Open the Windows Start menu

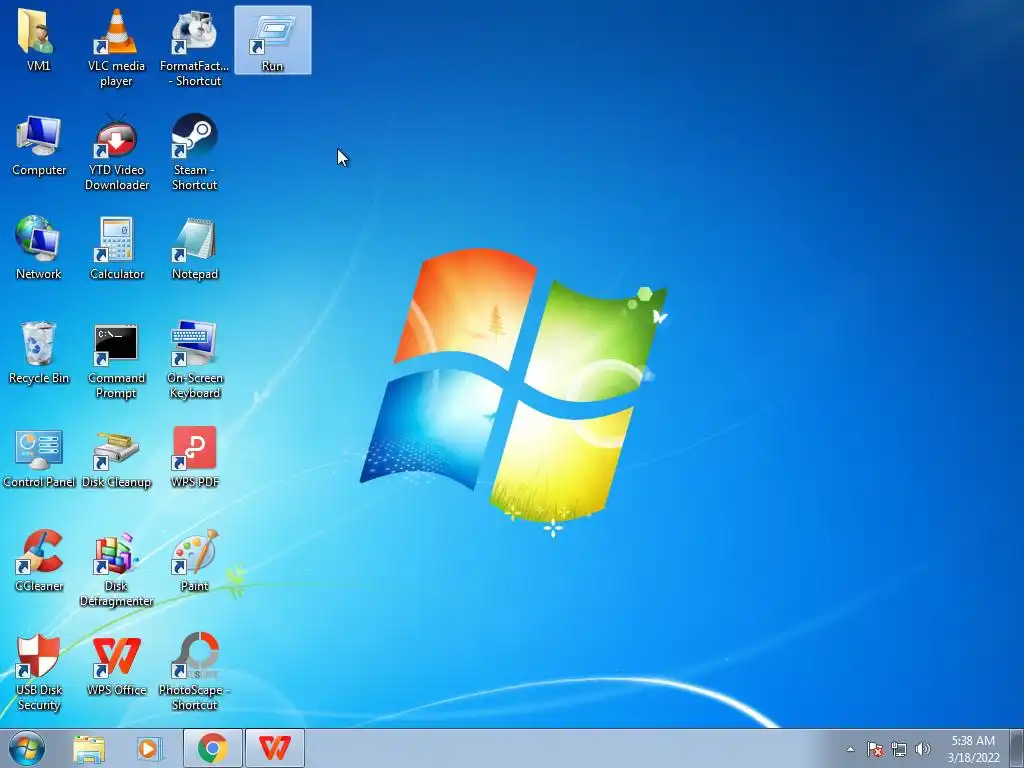point(27,748)
